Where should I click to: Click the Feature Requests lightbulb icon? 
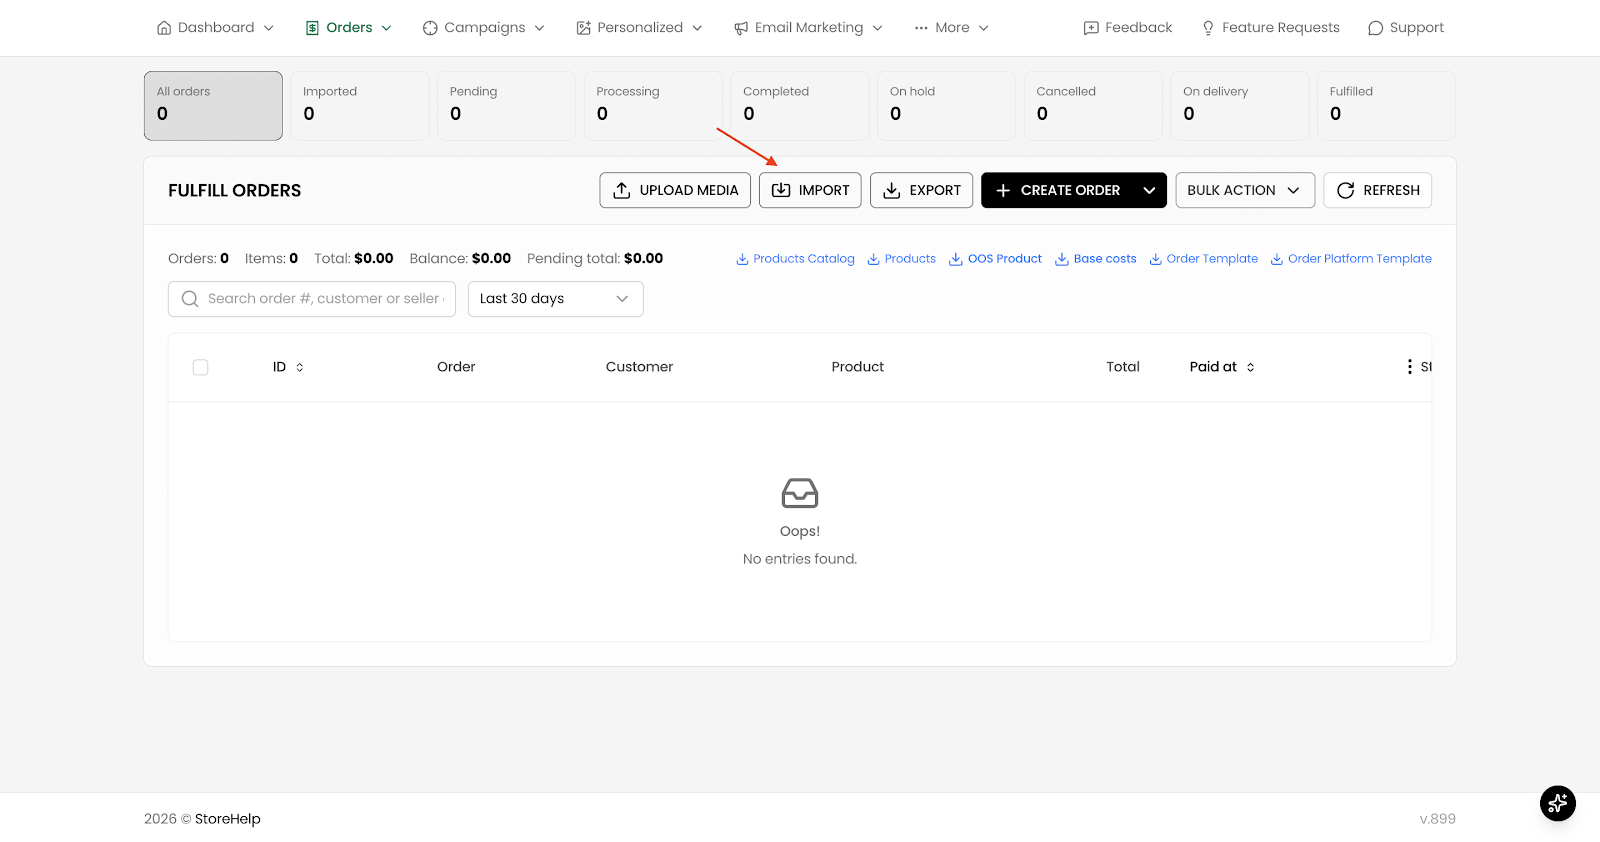(1208, 28)
